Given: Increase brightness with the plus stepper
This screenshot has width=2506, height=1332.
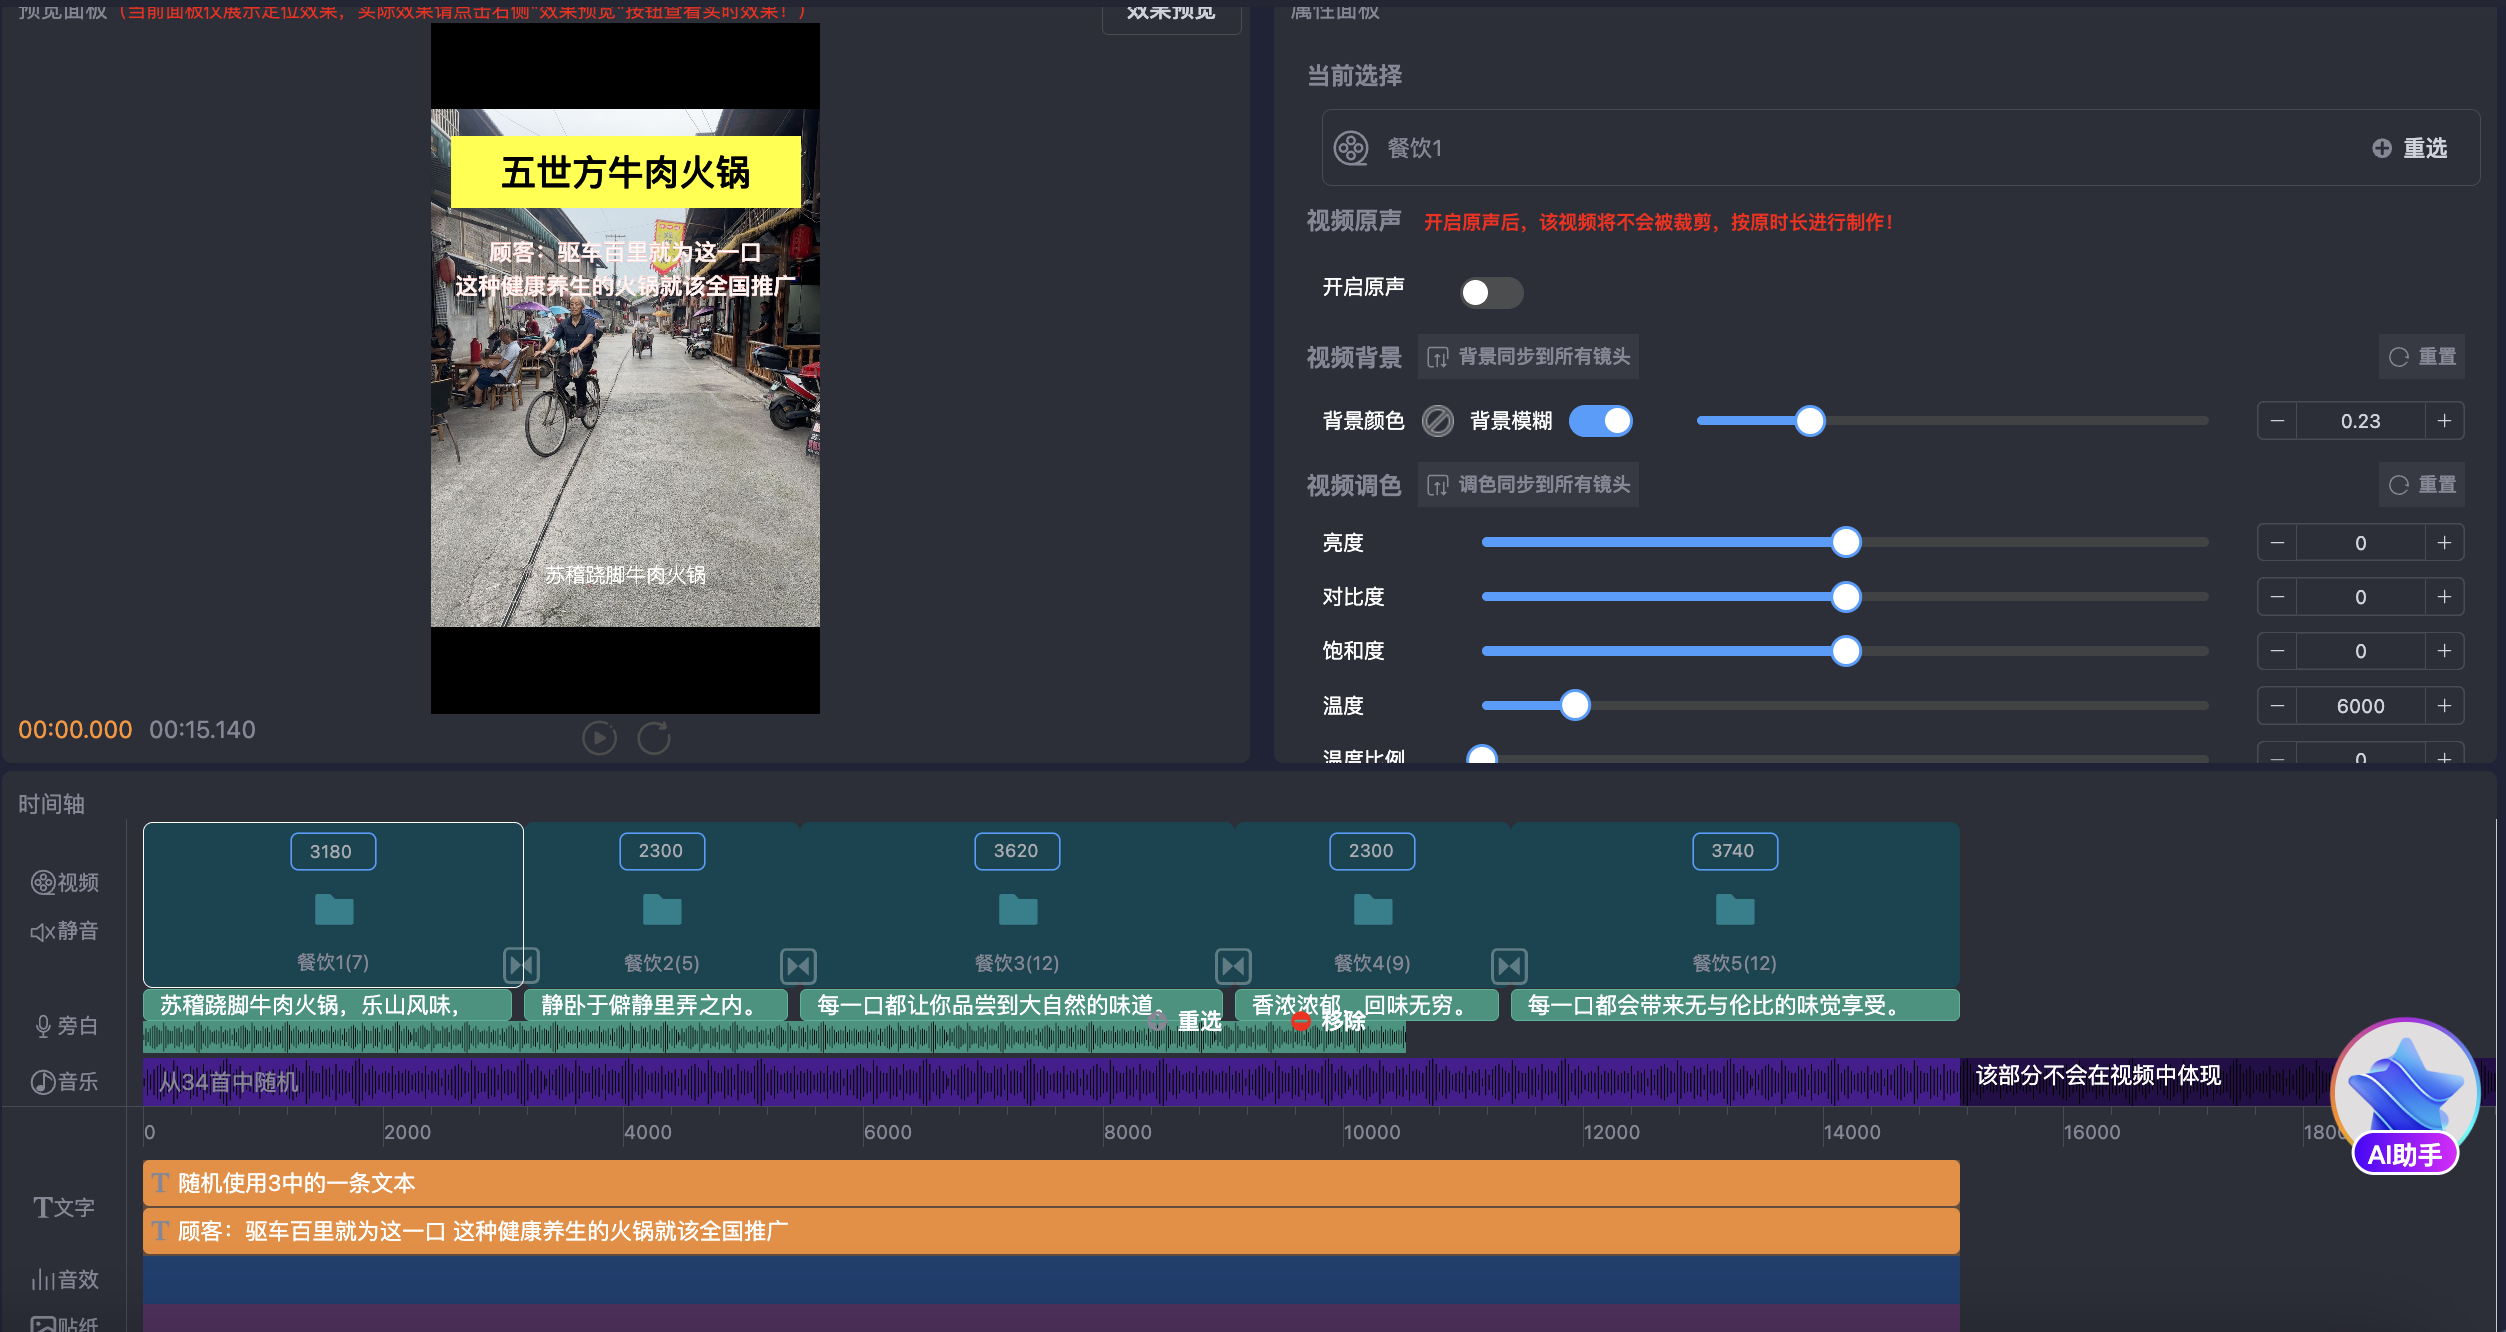Looking at the screenshot, I should [2444, 543].
